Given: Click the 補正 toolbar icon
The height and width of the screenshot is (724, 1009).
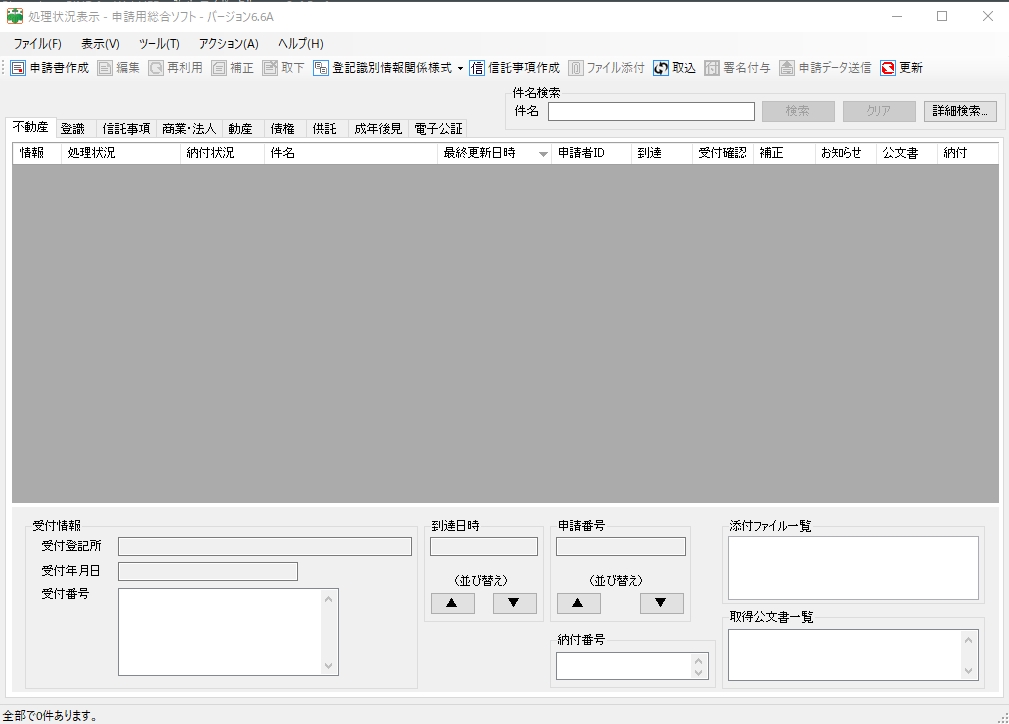Looking at the screenshot, I should [219, 68].
